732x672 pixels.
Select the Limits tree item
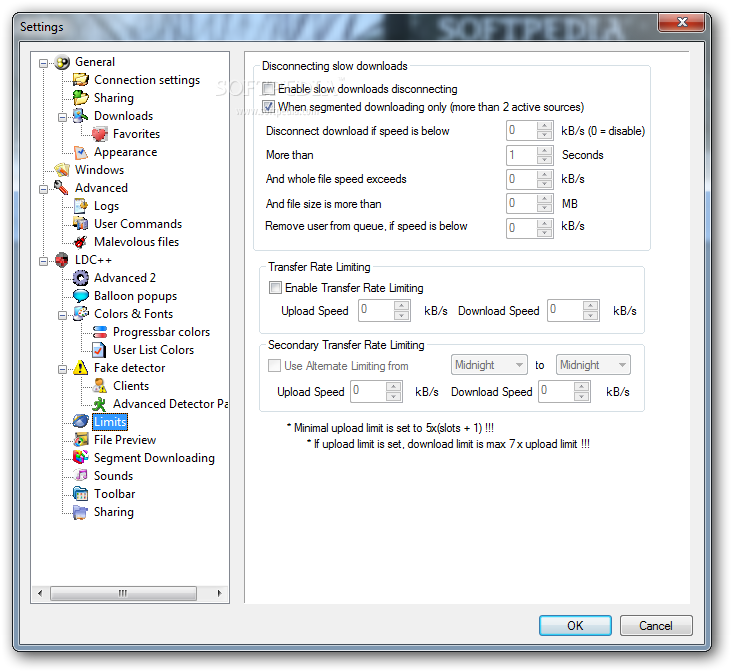tap(110, 422)
